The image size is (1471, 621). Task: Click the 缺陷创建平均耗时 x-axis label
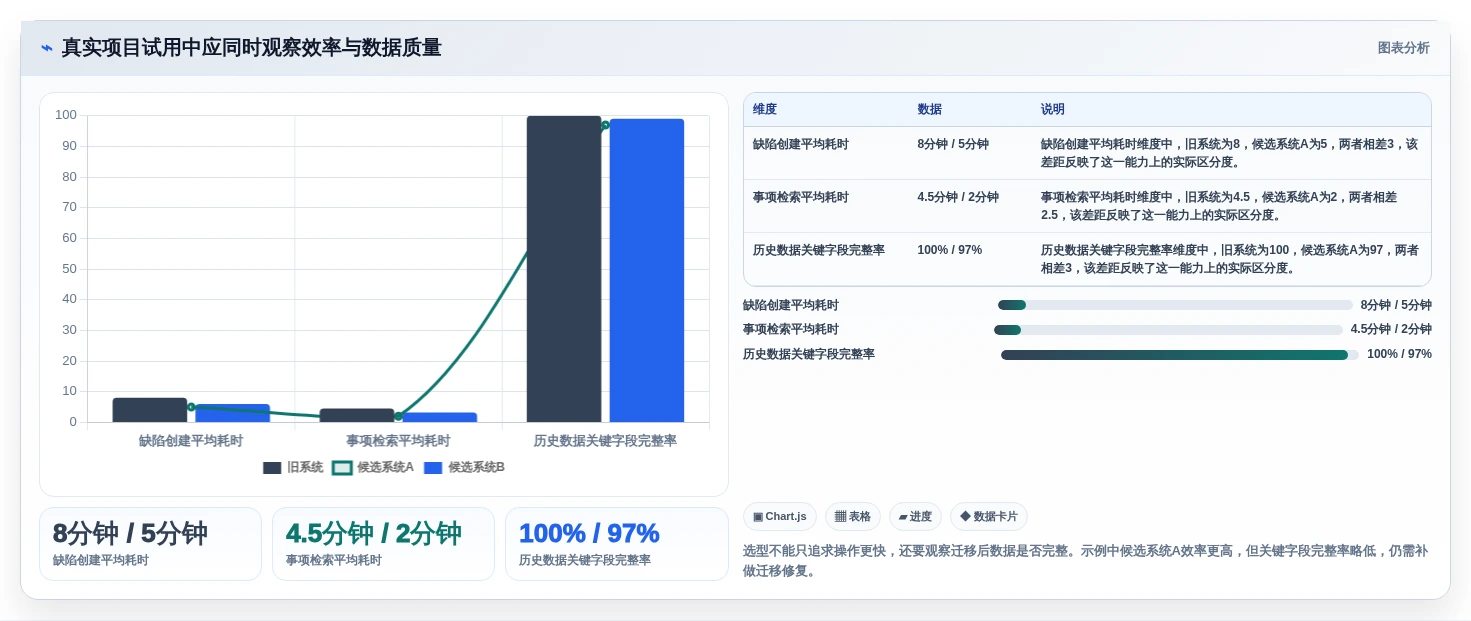click(191, 441)
